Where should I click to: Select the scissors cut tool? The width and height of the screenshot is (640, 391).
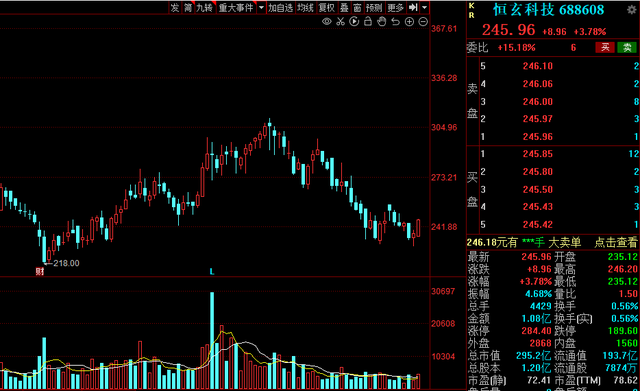click(x=340, y=22)
